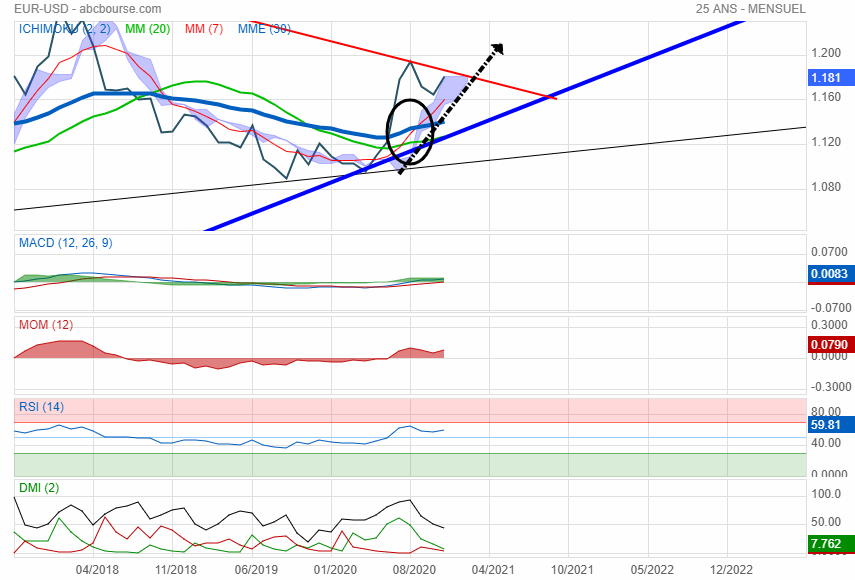Select the blue MME (30) legend label
The image size is (855, 580).
[264, 29]
